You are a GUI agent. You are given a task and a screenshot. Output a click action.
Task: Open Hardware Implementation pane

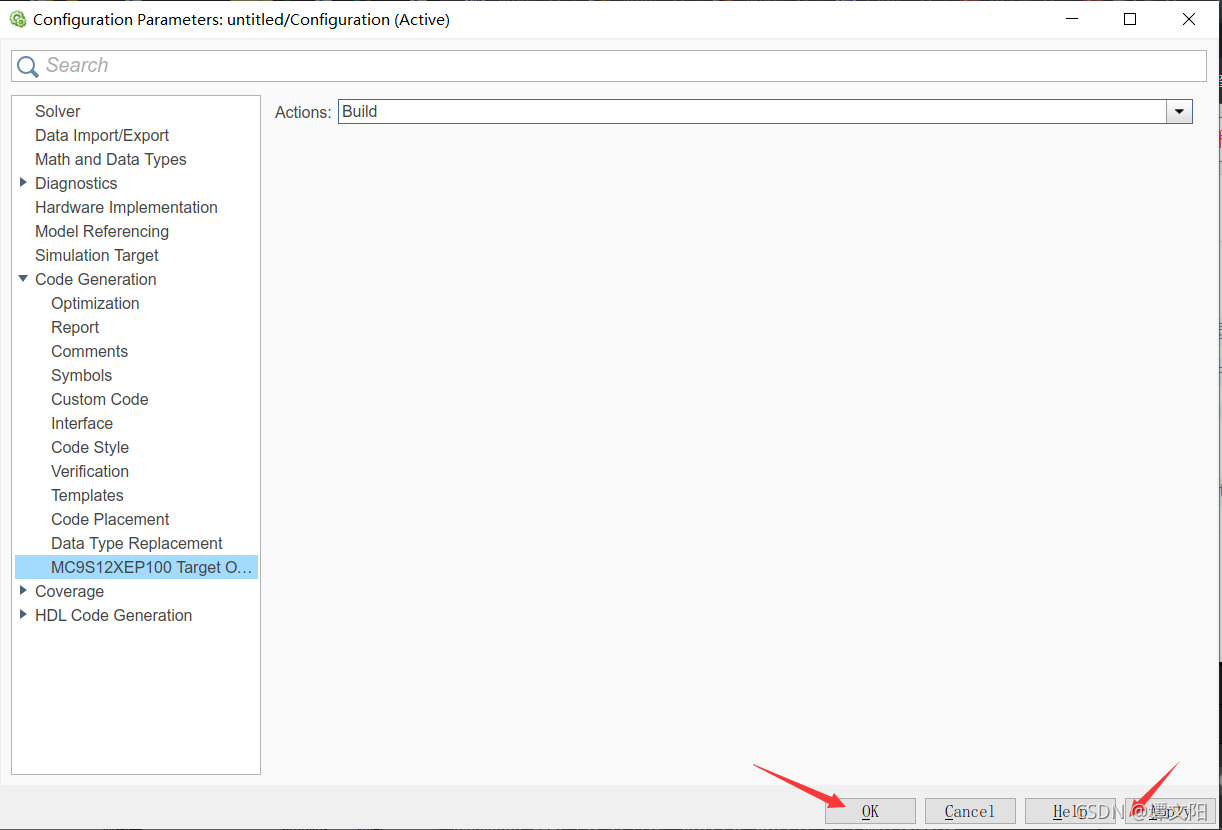(126, 207)
